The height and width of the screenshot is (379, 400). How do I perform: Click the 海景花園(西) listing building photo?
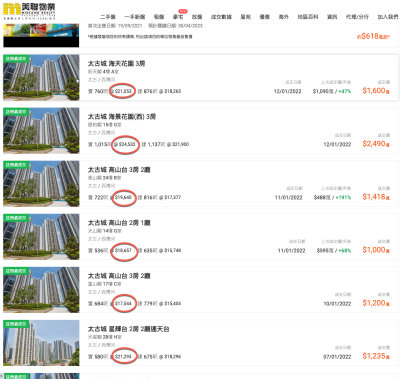[x=41, y=130]
